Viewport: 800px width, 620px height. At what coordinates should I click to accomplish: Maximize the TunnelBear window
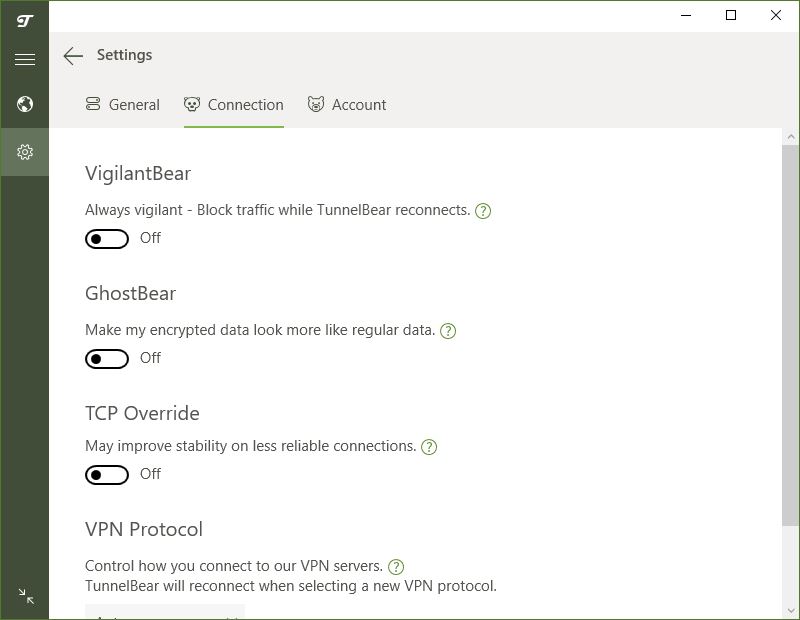731,15
